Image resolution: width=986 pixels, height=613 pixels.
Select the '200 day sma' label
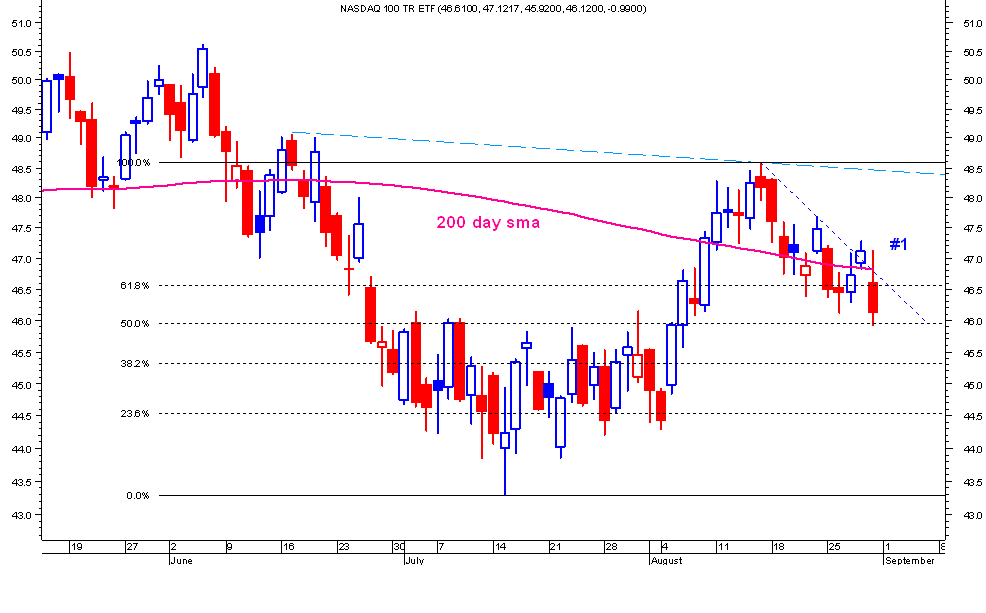[488, 223]
